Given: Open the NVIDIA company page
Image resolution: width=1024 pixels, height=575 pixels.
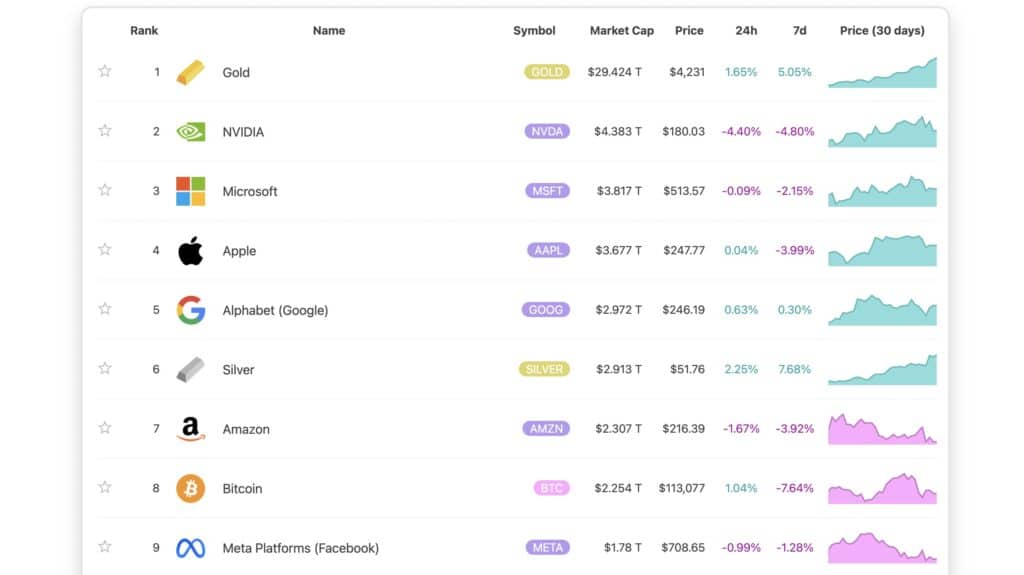Looking at the screenshot, I should [x=243, y=132].
